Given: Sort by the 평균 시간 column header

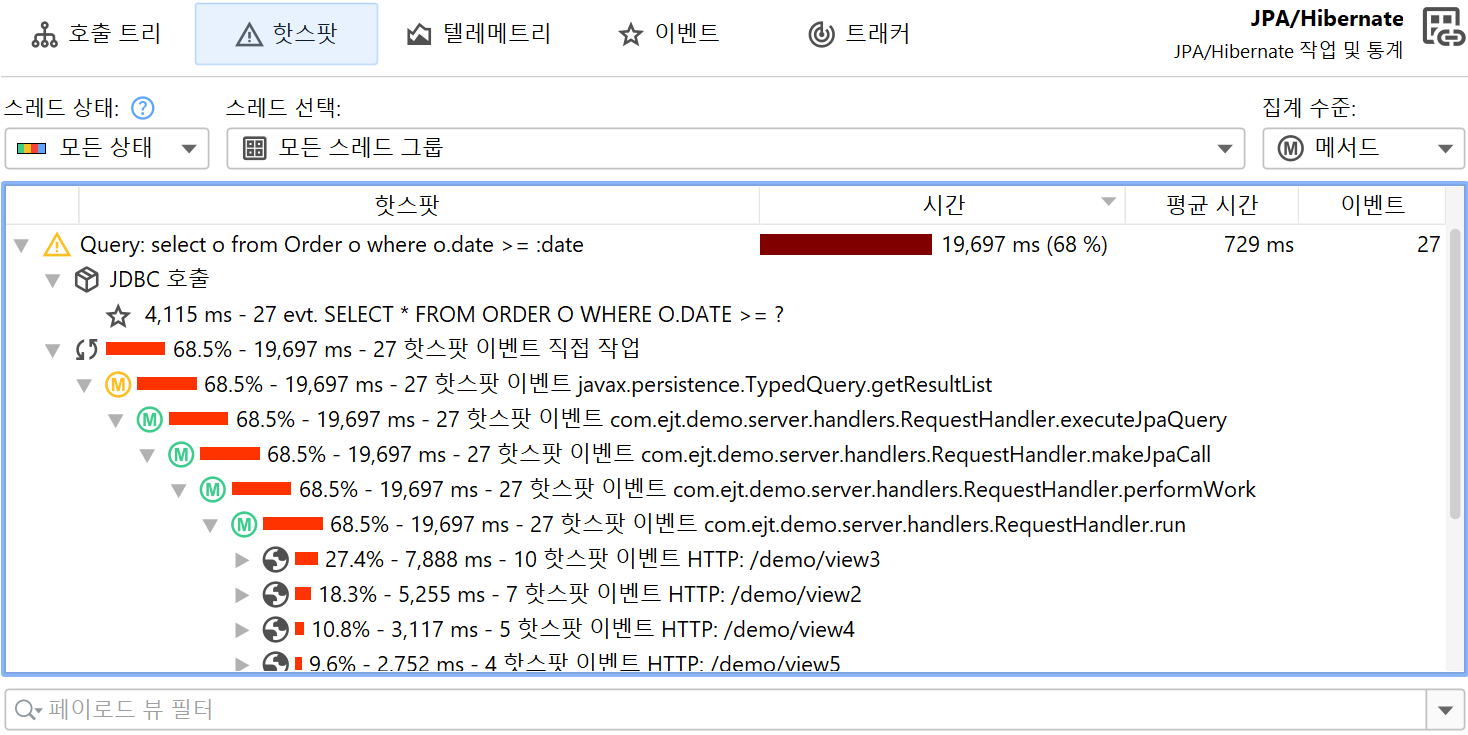Looking at the screenshot, I should (1211, 206).
